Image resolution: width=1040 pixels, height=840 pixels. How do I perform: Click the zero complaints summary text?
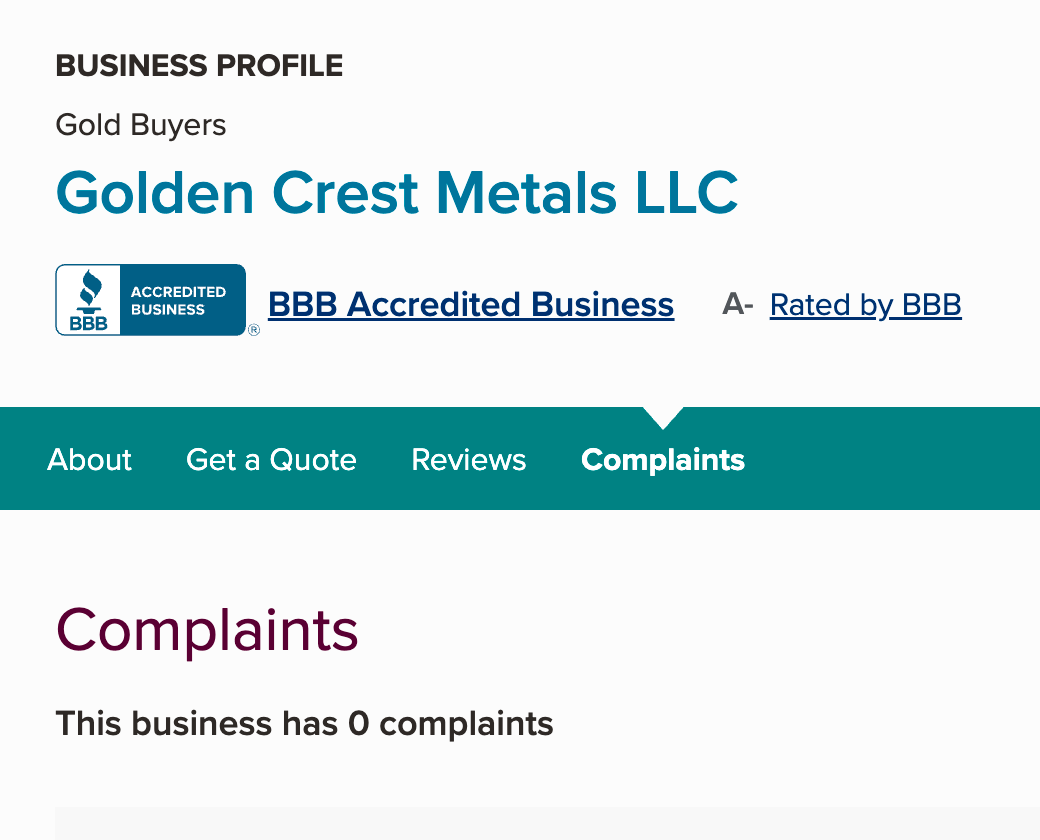pyautogui.click(x=305, y=723)
